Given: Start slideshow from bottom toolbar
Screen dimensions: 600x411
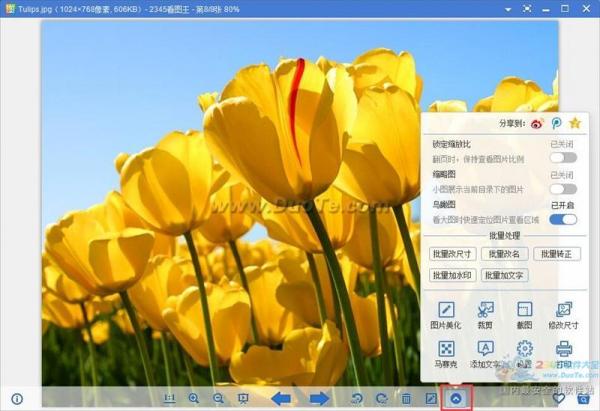Looking at the screenshot, I should [243, 399].
